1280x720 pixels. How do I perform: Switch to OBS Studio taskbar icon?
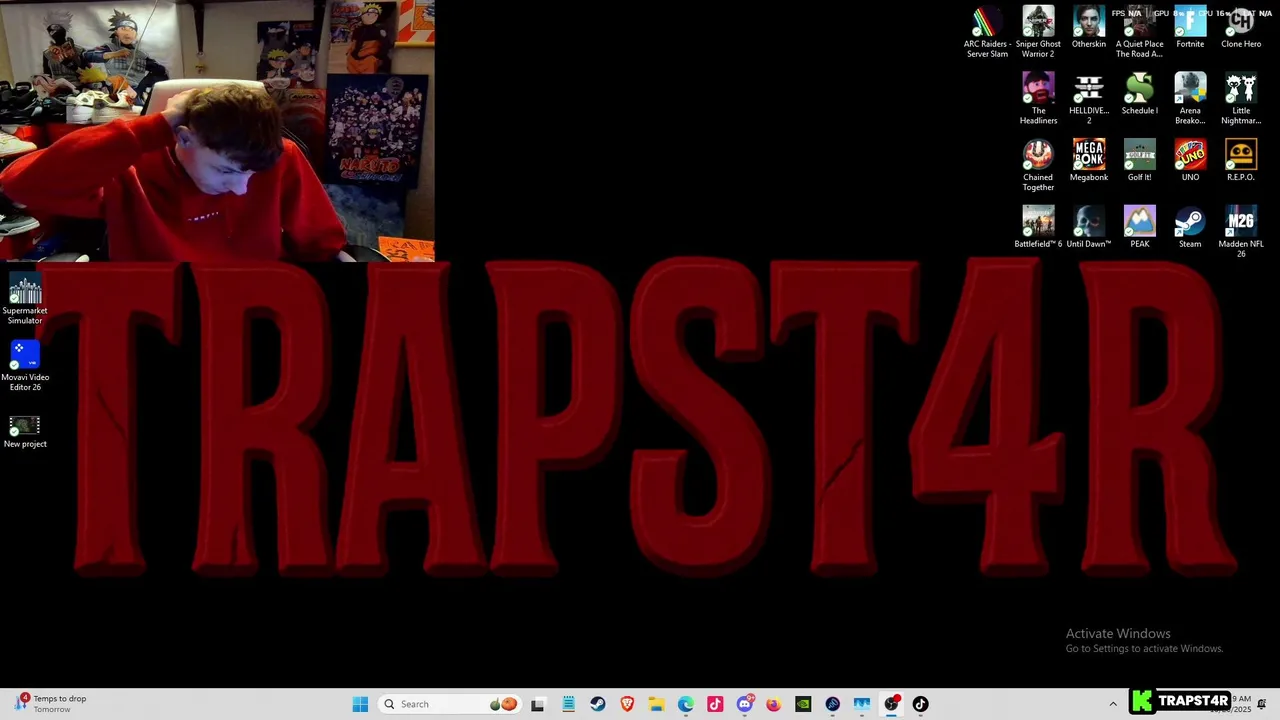pos(891,704)
